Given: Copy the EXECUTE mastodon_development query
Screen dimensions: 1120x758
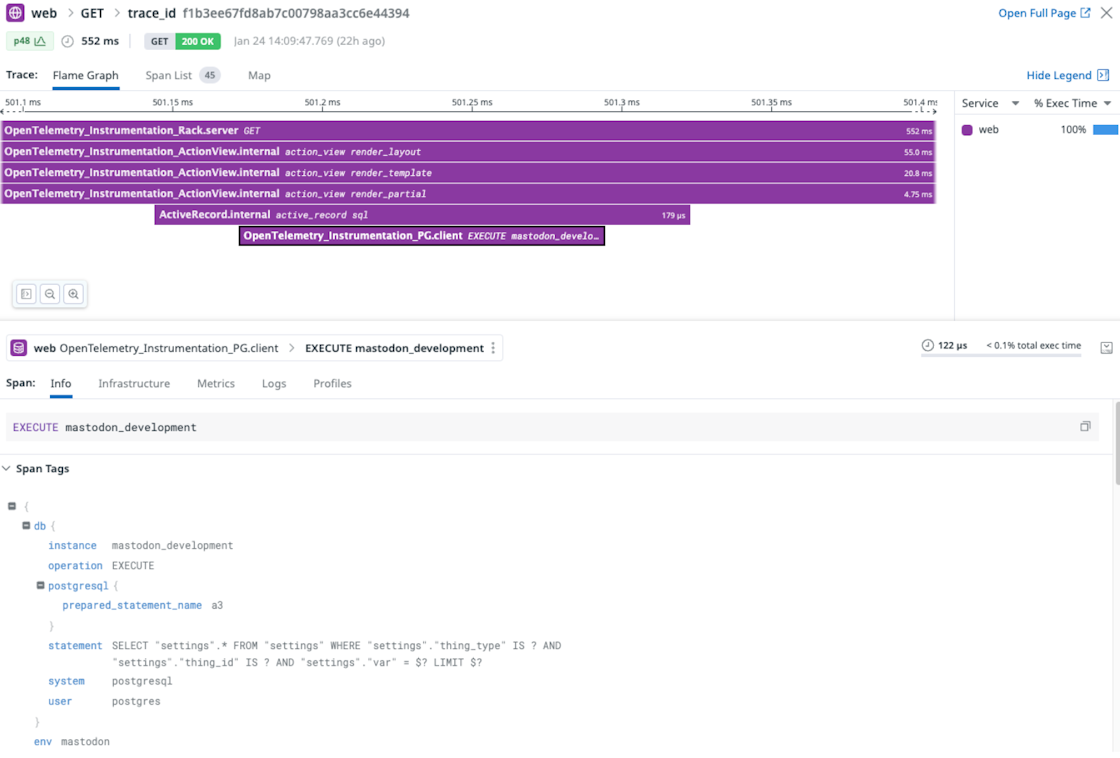Looking at the screenshot, I should [1085, 427].
